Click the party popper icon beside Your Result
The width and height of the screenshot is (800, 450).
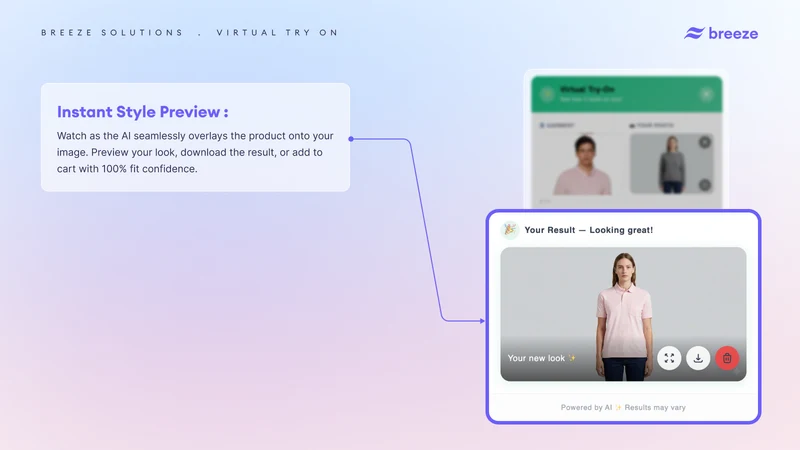509,230
